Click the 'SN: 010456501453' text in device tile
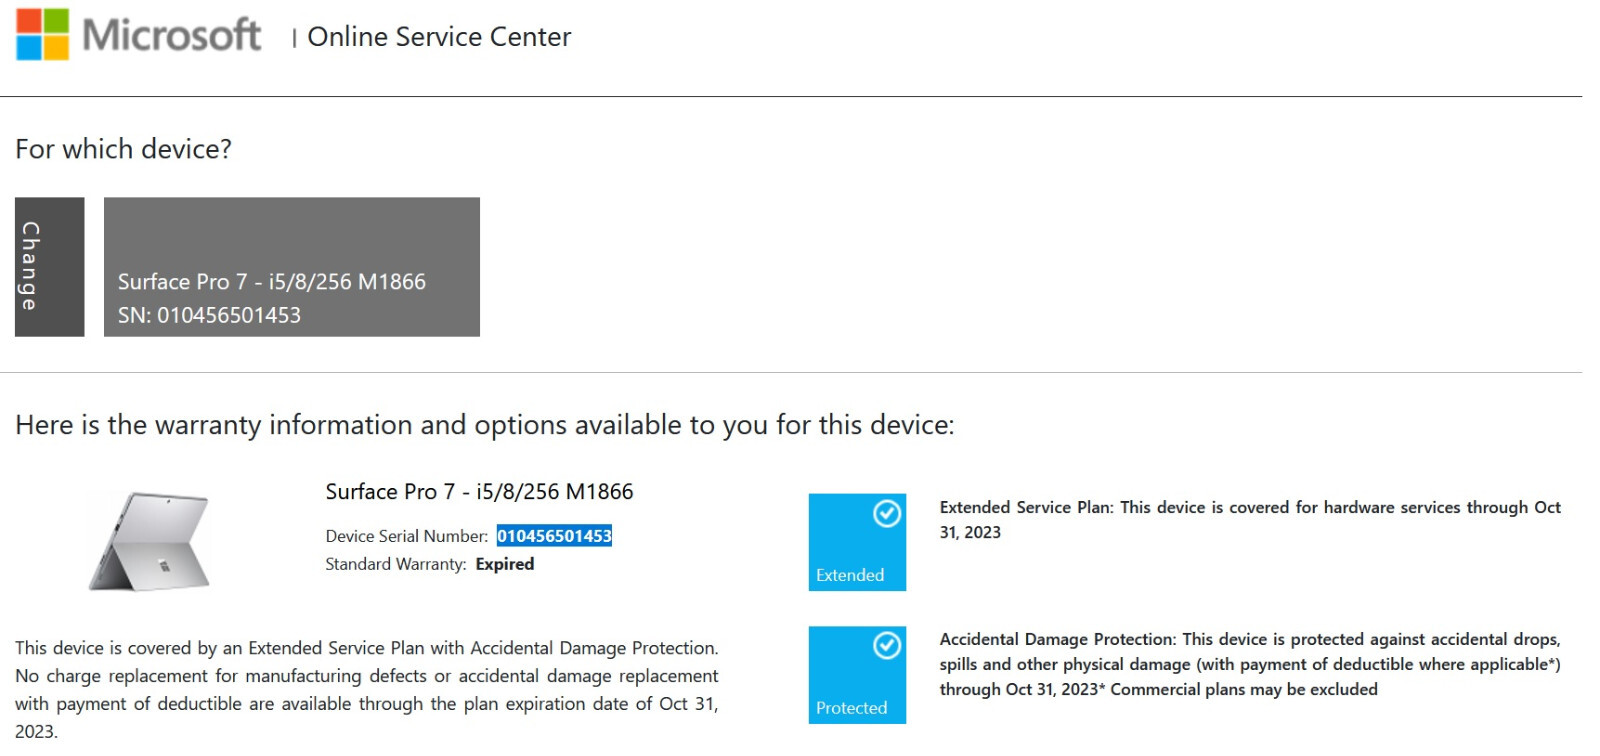The height and width of the screenshot is (756, 1600). (x=209, y=316)
